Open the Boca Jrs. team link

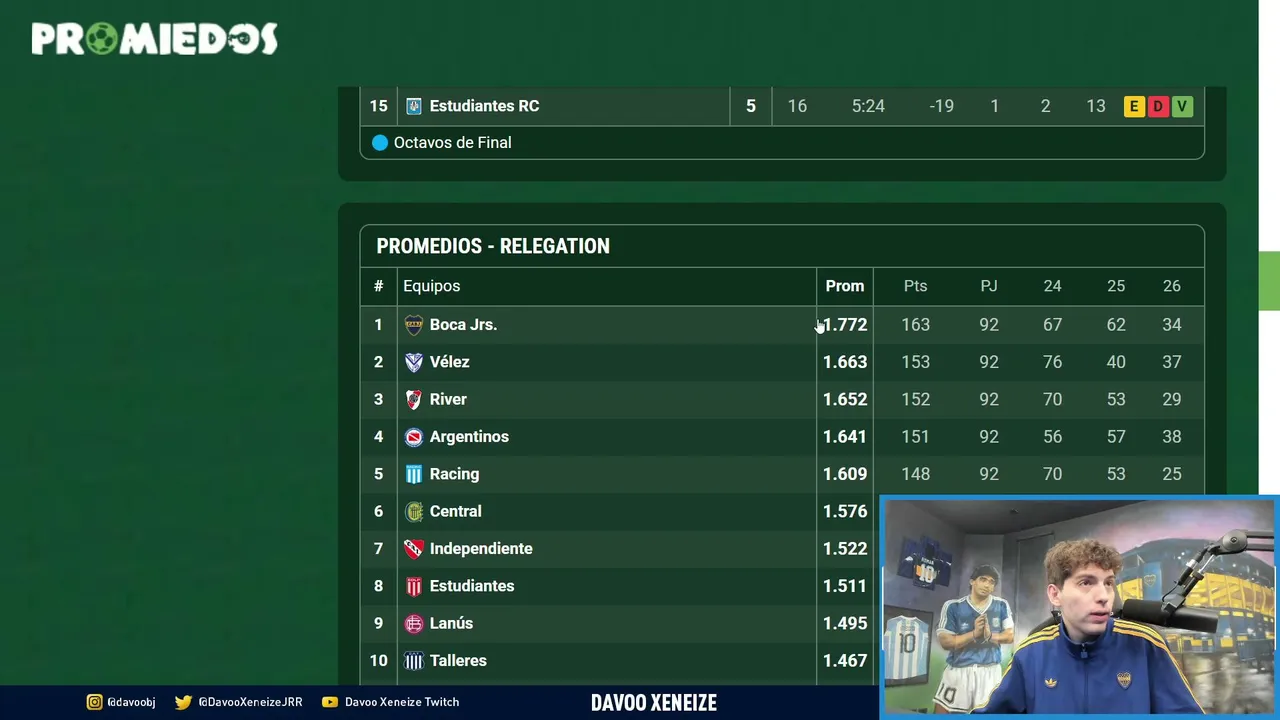click(463, 325)
